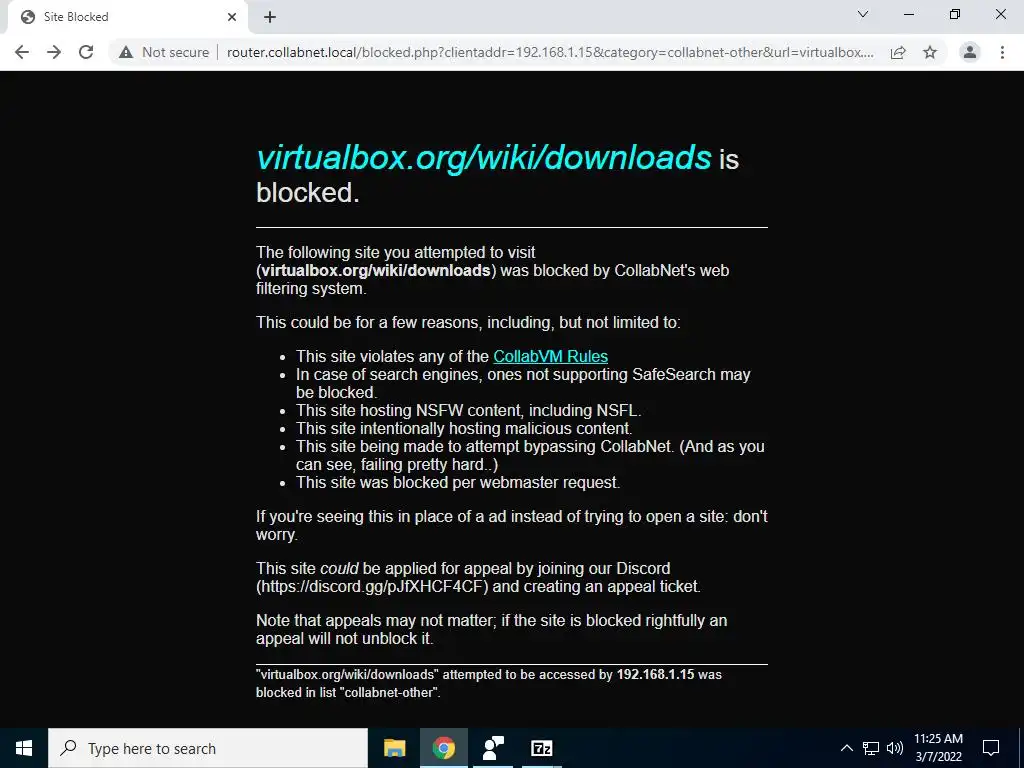1024x768 pixels.
Task: Switch to Chrome in the taskbar
Action: [x=443, y=748]
